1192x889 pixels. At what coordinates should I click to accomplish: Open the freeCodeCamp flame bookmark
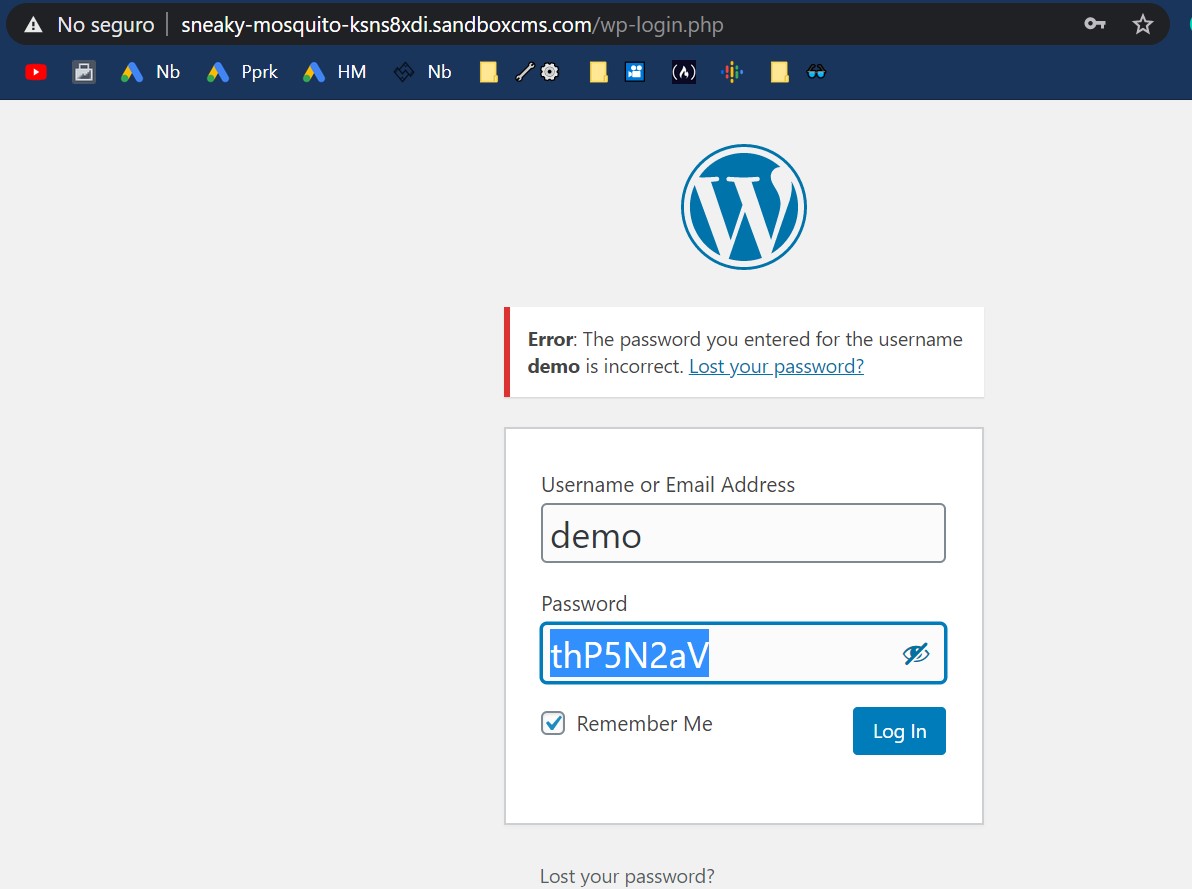[x=683, y=72]
